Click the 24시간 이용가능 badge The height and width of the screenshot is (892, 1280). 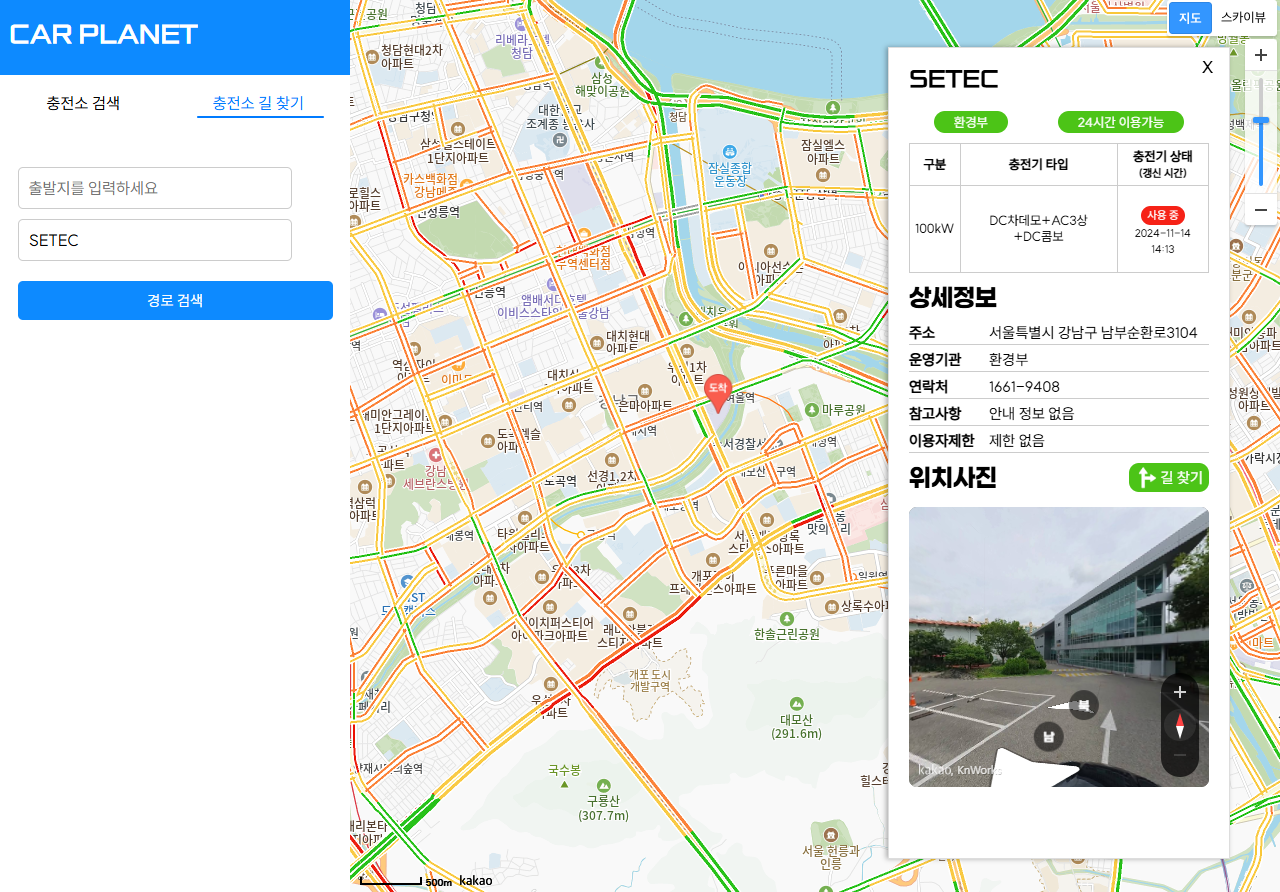1121,122
